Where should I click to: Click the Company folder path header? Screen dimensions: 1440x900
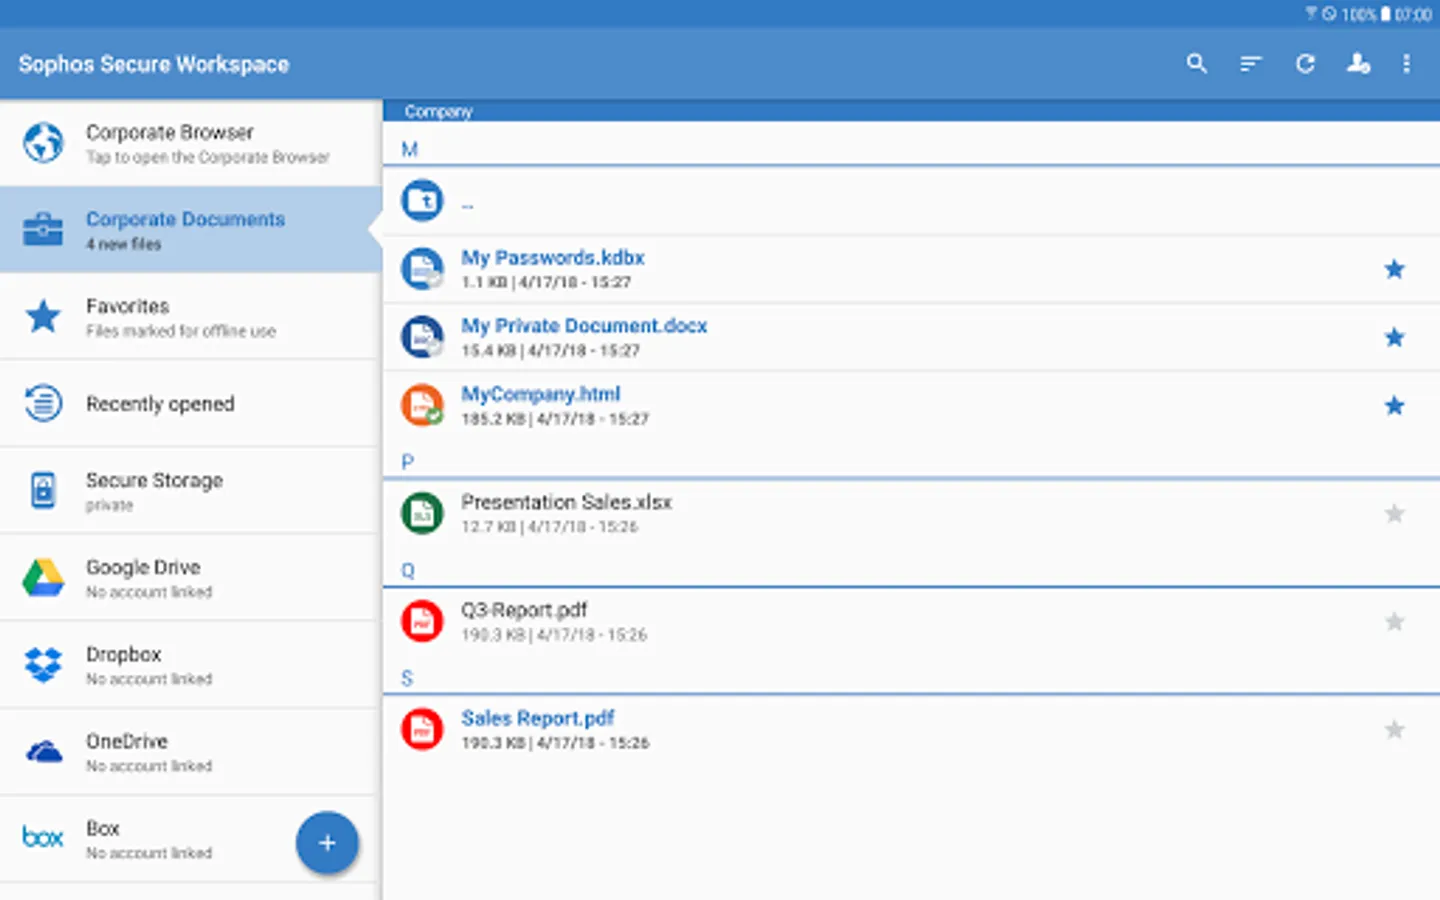[438, 111]
